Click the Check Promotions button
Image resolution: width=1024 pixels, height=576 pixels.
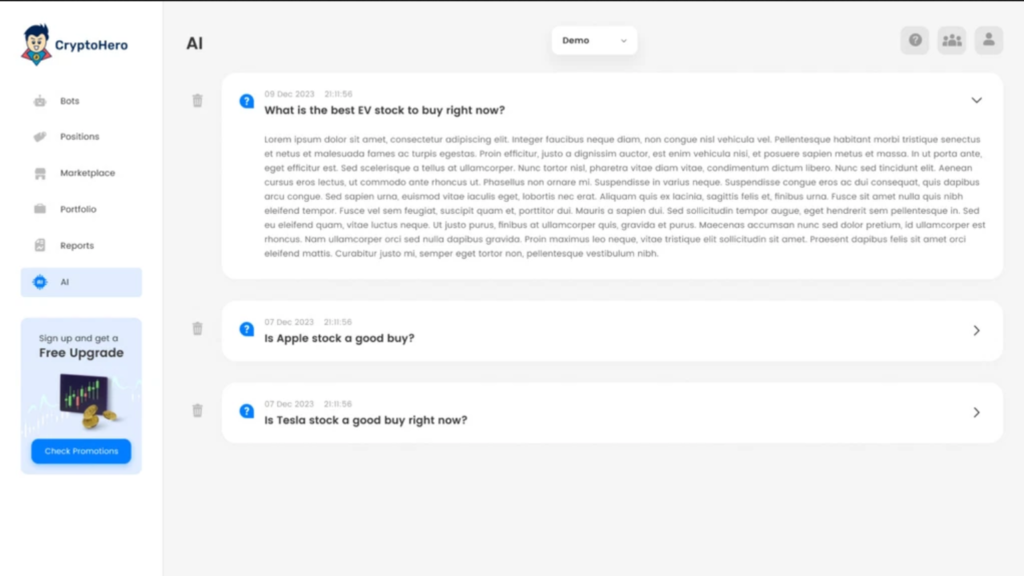click(x=81, y=451)
